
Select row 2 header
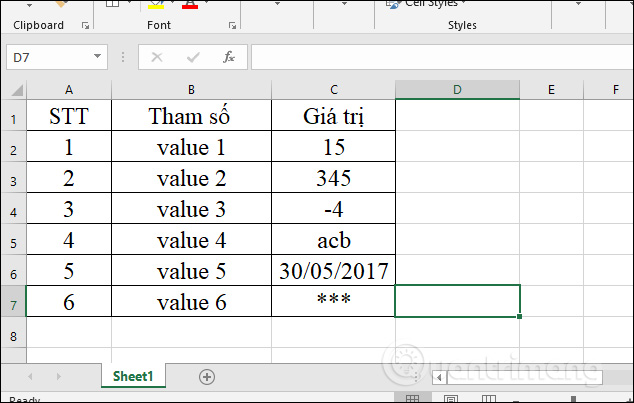[13, 147]
